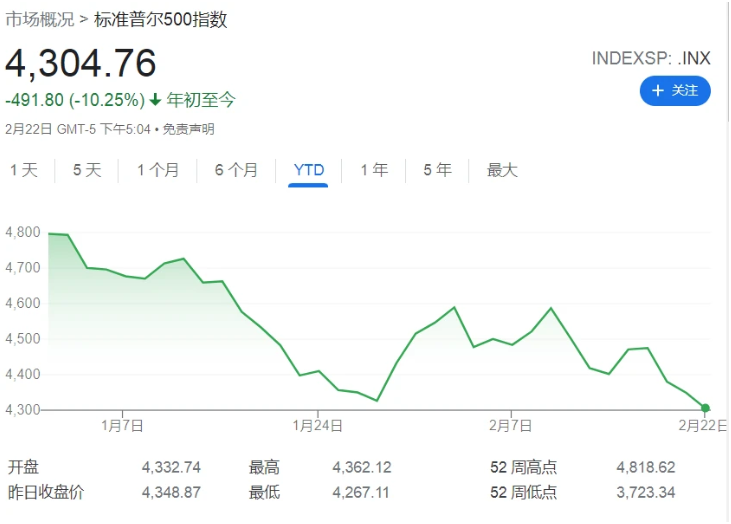
Task: Click the 最高 value 4,362.12
Action: [x=362, y=467]
